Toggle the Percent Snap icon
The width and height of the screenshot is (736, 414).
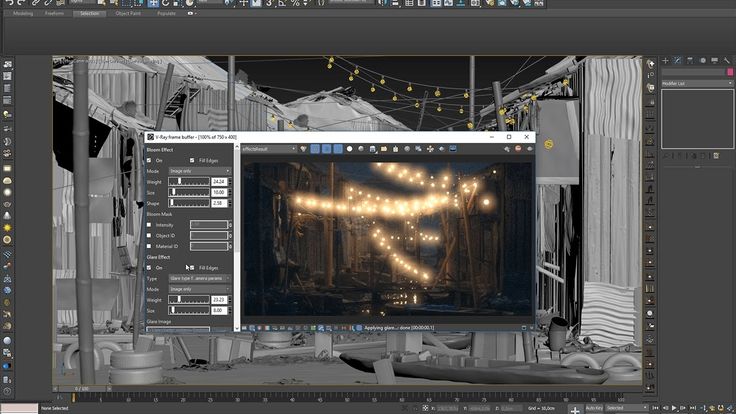(295, 3)
